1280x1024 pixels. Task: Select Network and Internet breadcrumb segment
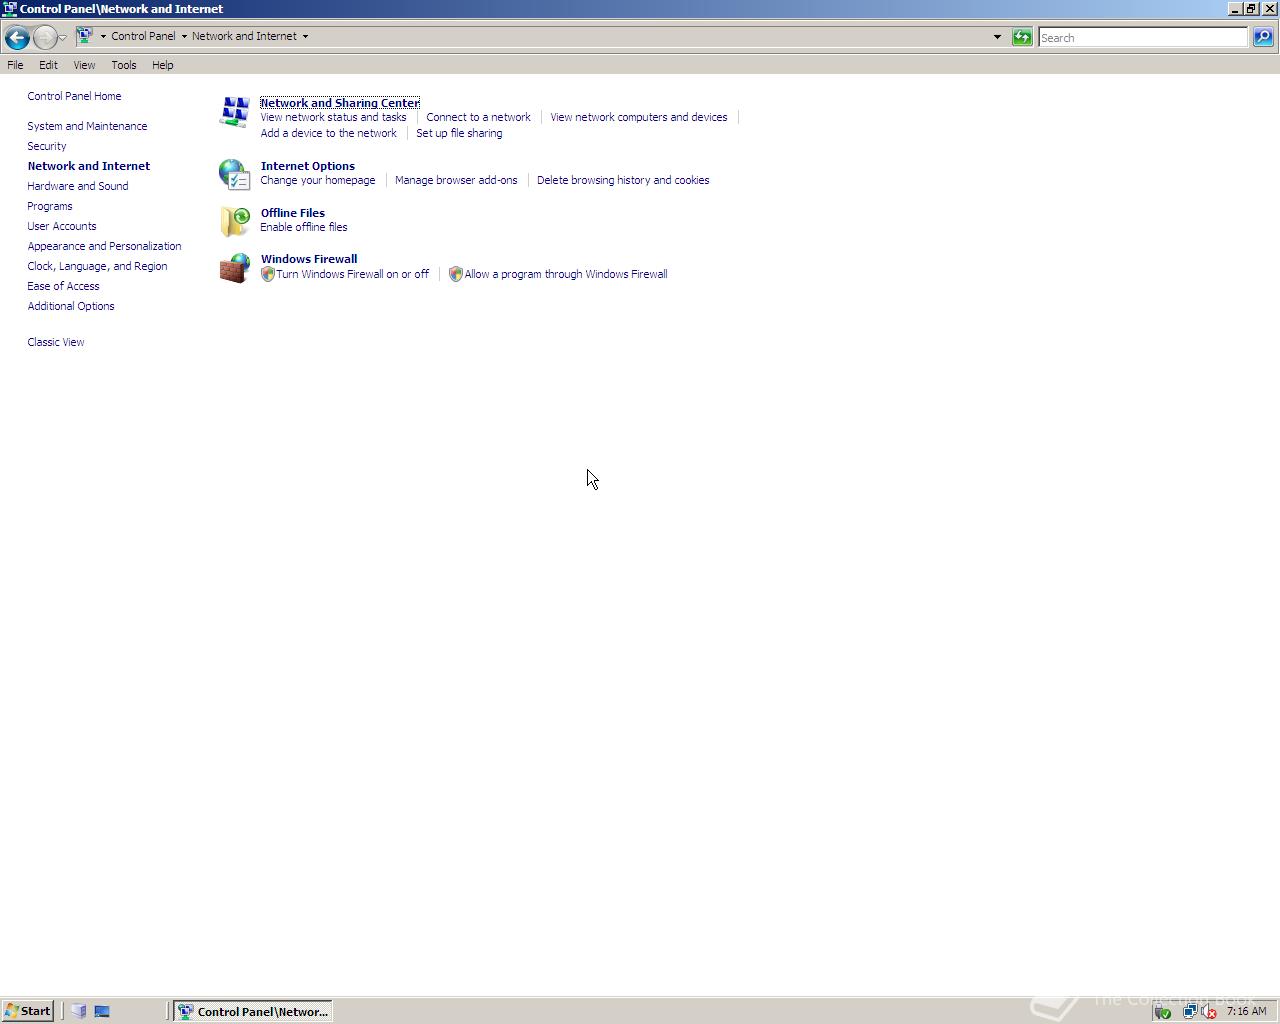pos(244,36)
